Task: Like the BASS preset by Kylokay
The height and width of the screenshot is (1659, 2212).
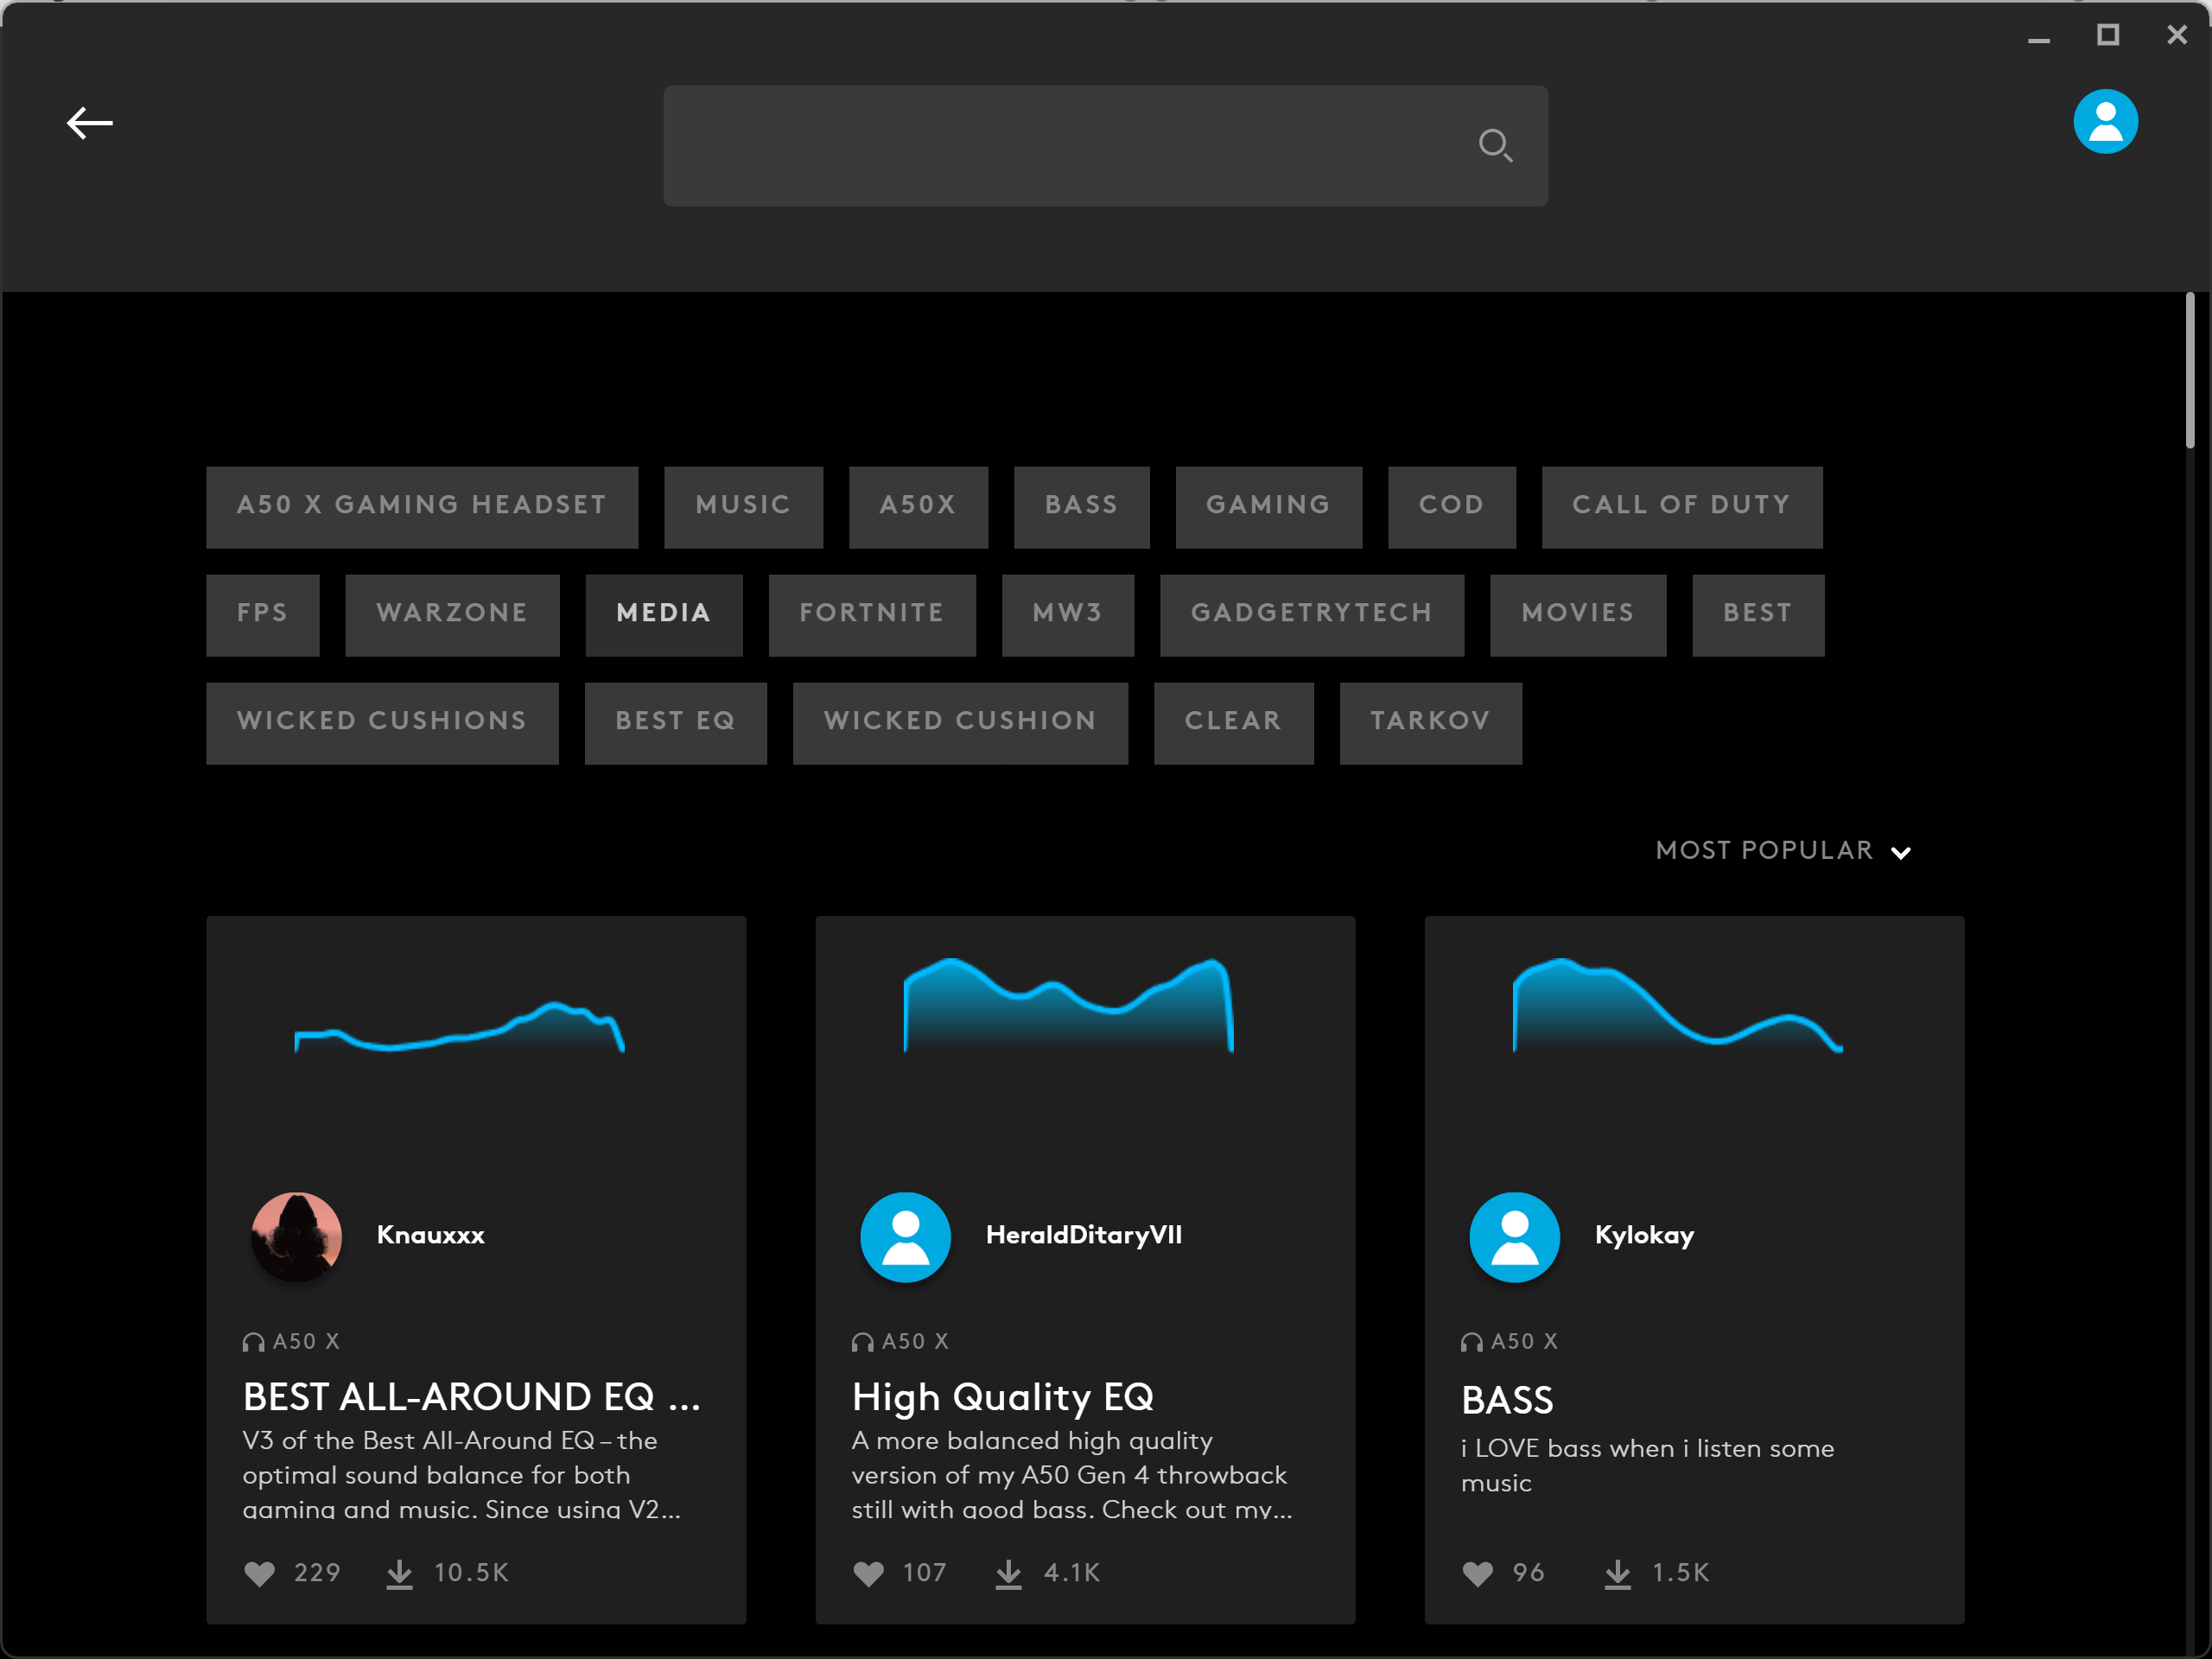Action: [1477, 1573]
